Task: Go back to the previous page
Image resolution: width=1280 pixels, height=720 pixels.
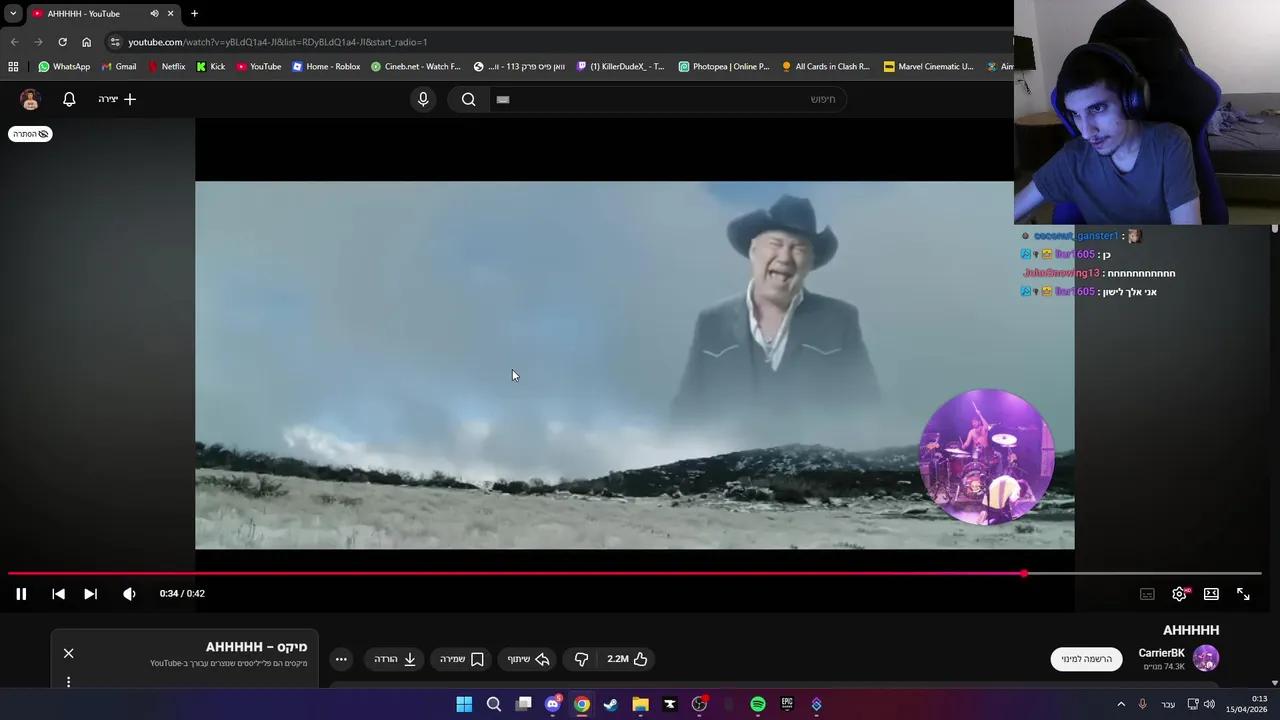Action: pyautogui.click(x=14, y=42)
